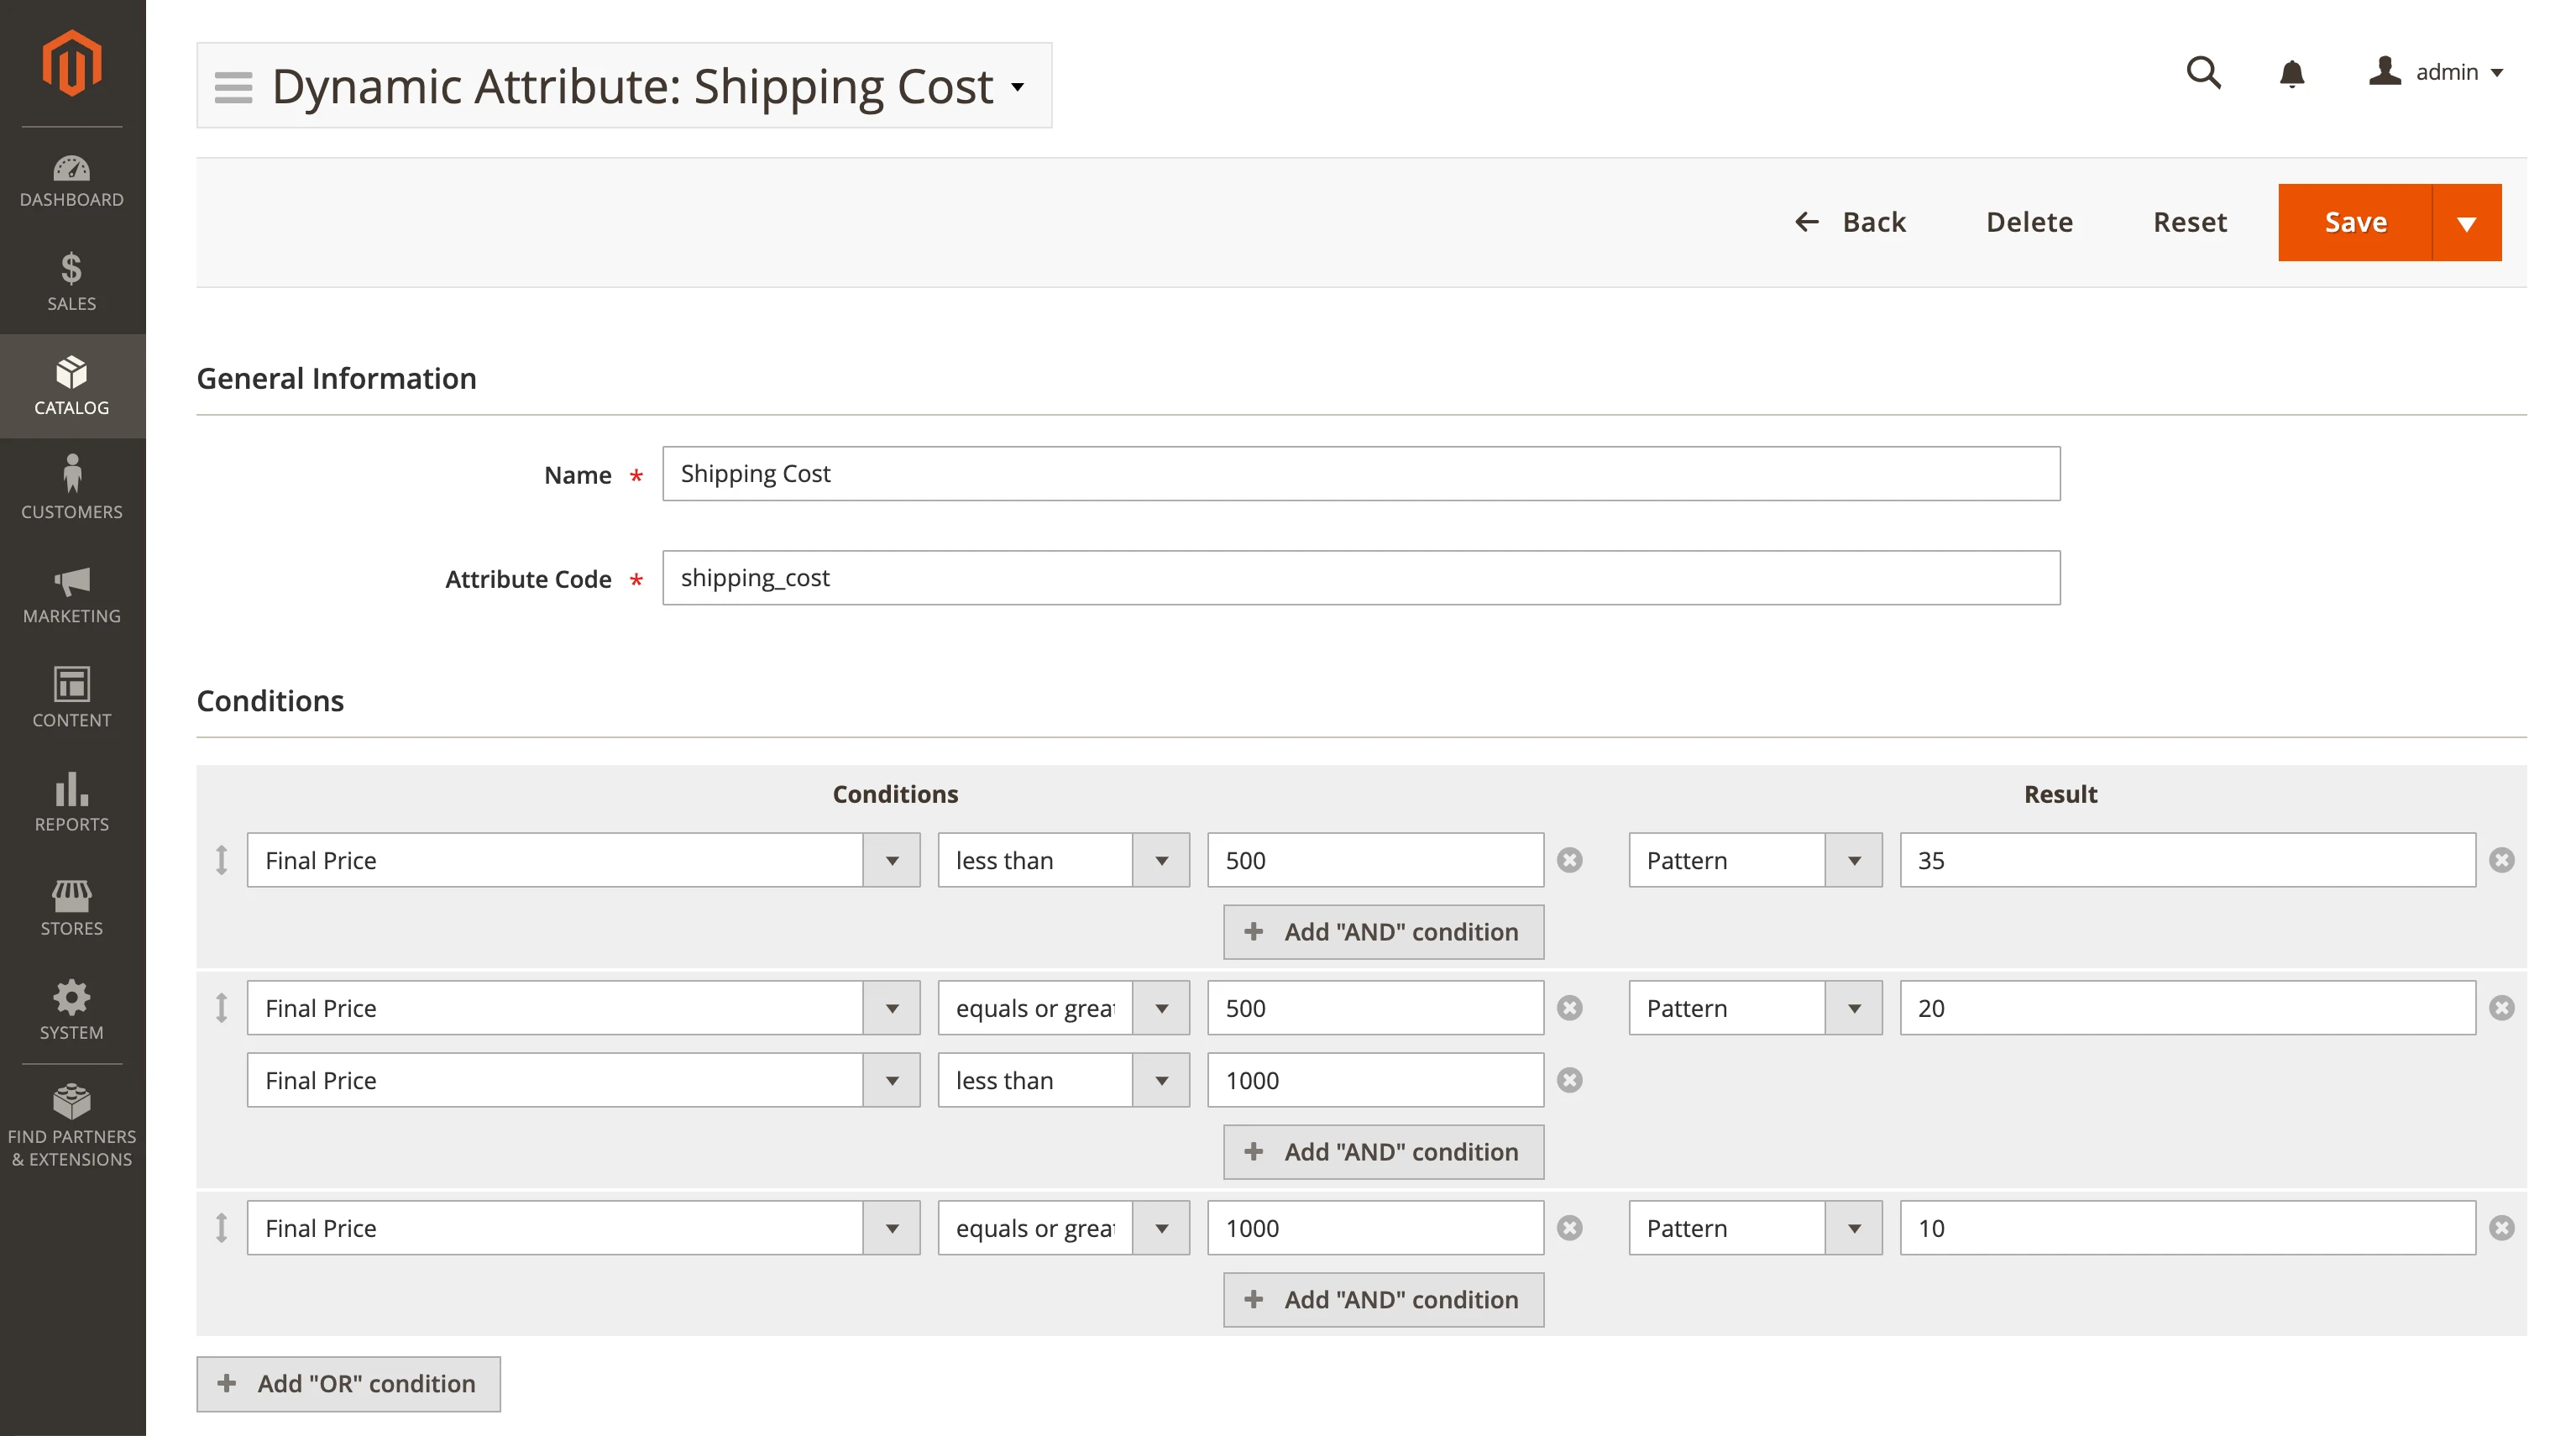Delete the result row with value 35
This screenshot has height=1436, width=2576.
click(2502, 860)
